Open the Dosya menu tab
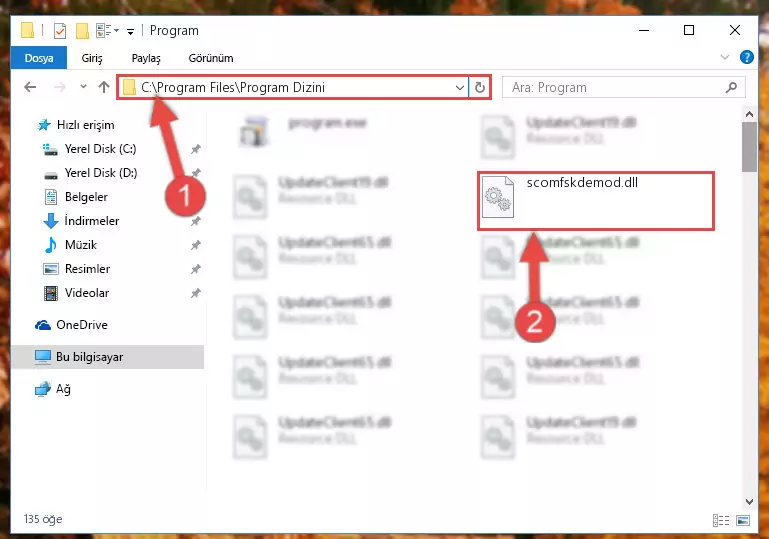769x539 pixels. pos(39,58)
